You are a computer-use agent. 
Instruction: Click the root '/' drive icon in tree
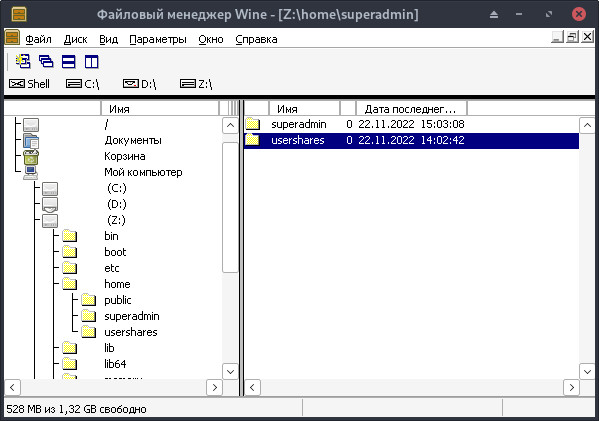coord(31,125)
